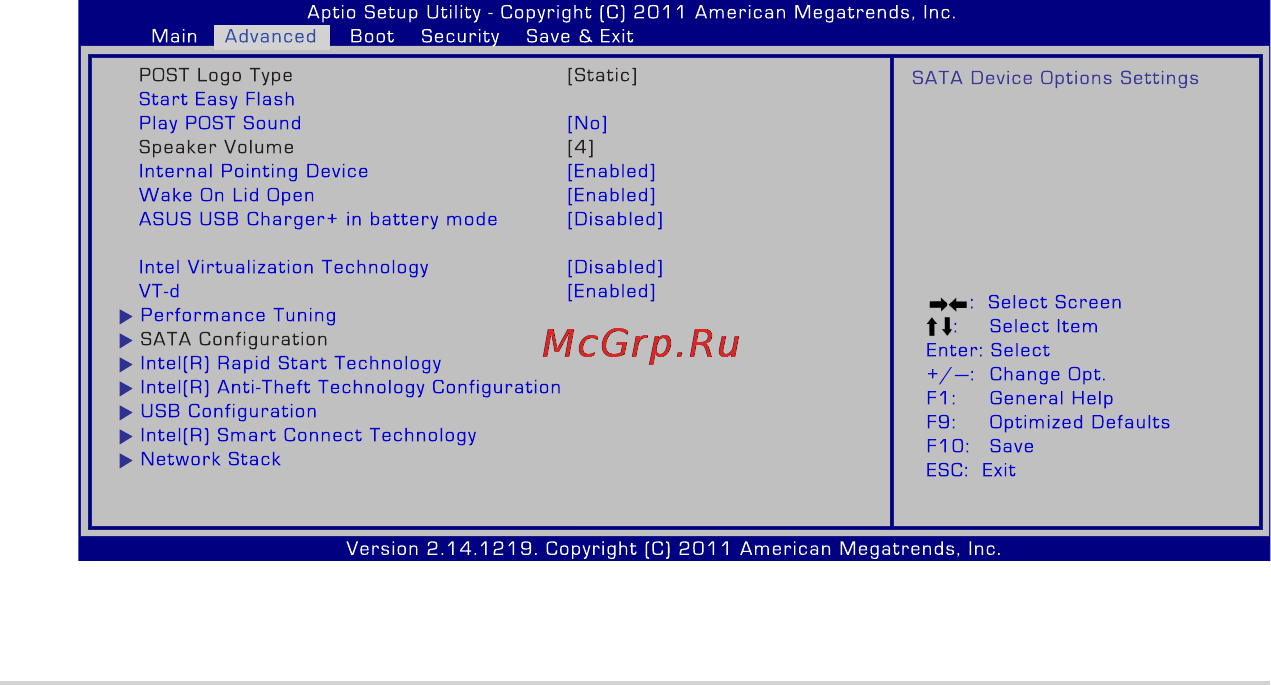Screen dimensions: 1271x685
Task: Switch to the Main tab
Action: [x=174, y=36]
